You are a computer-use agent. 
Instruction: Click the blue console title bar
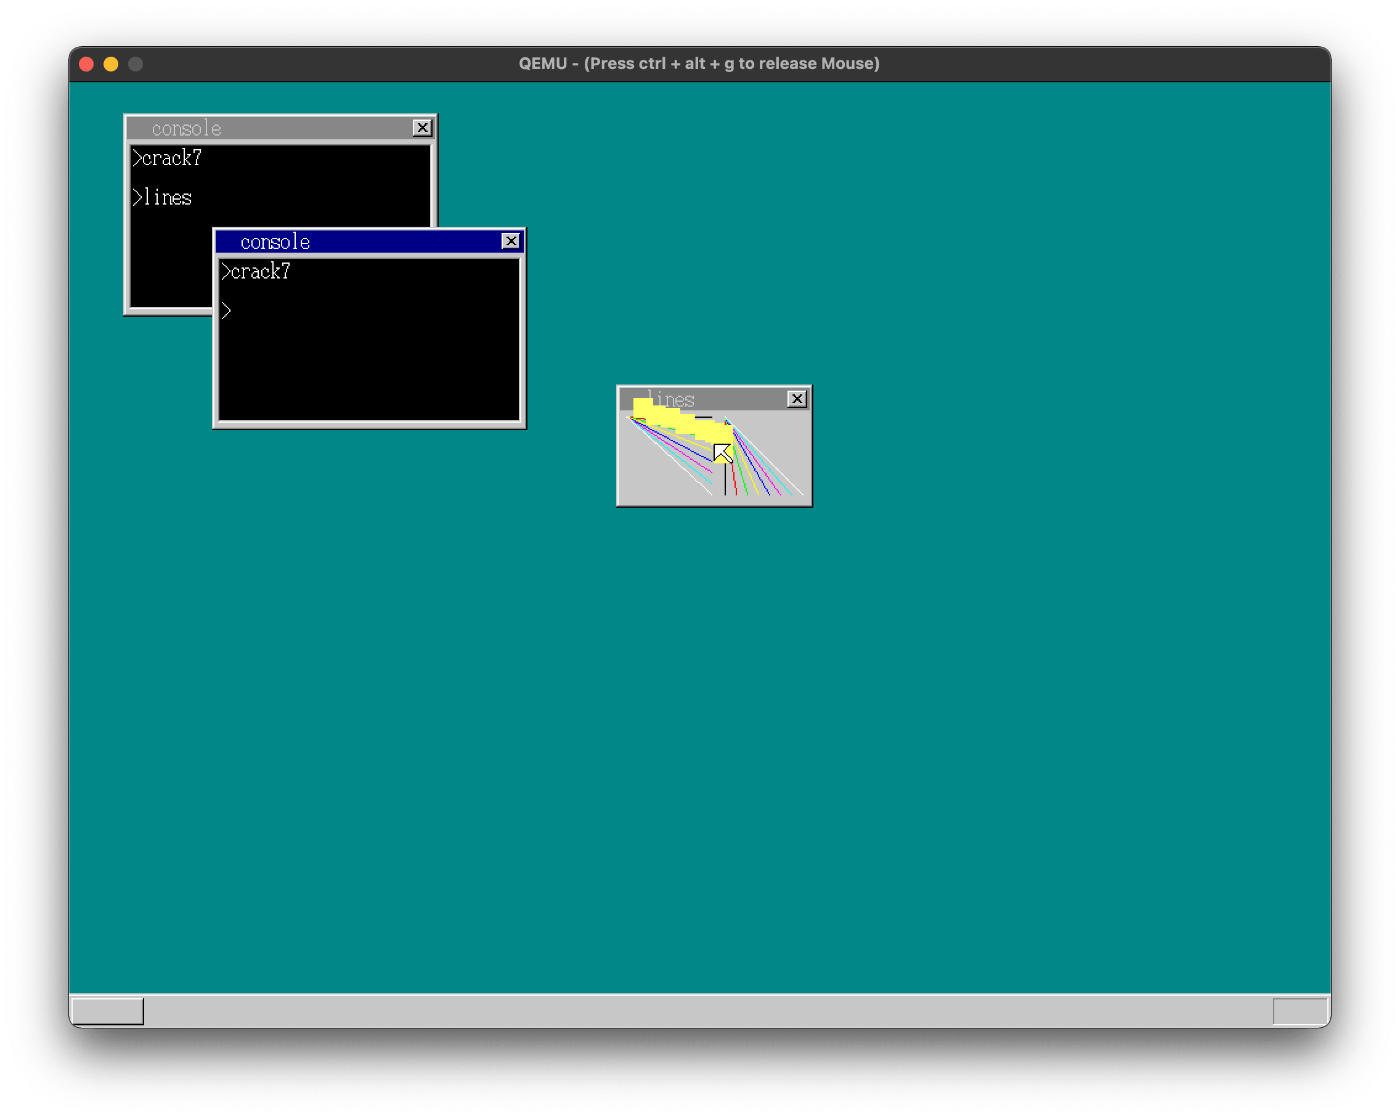point(369,242)
